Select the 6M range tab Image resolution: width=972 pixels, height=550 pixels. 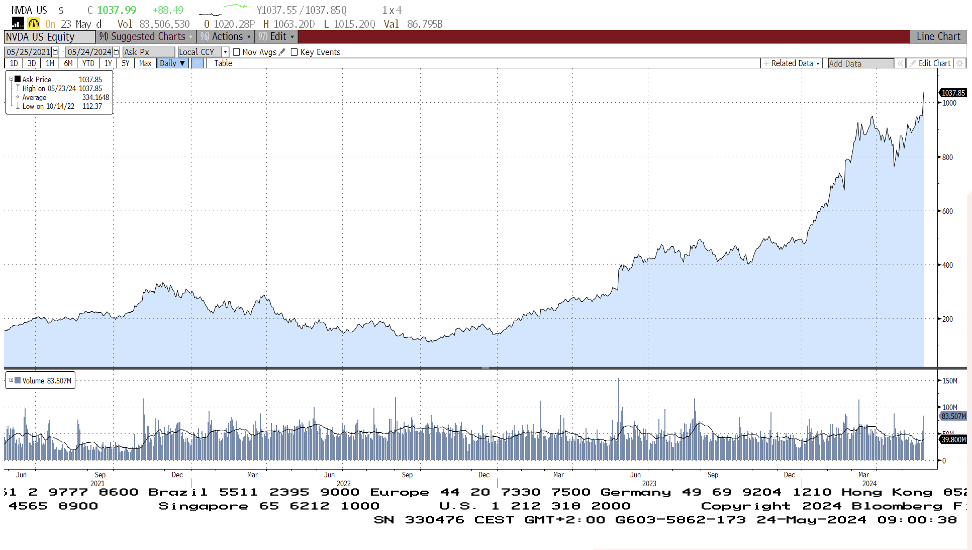(68, 63)
